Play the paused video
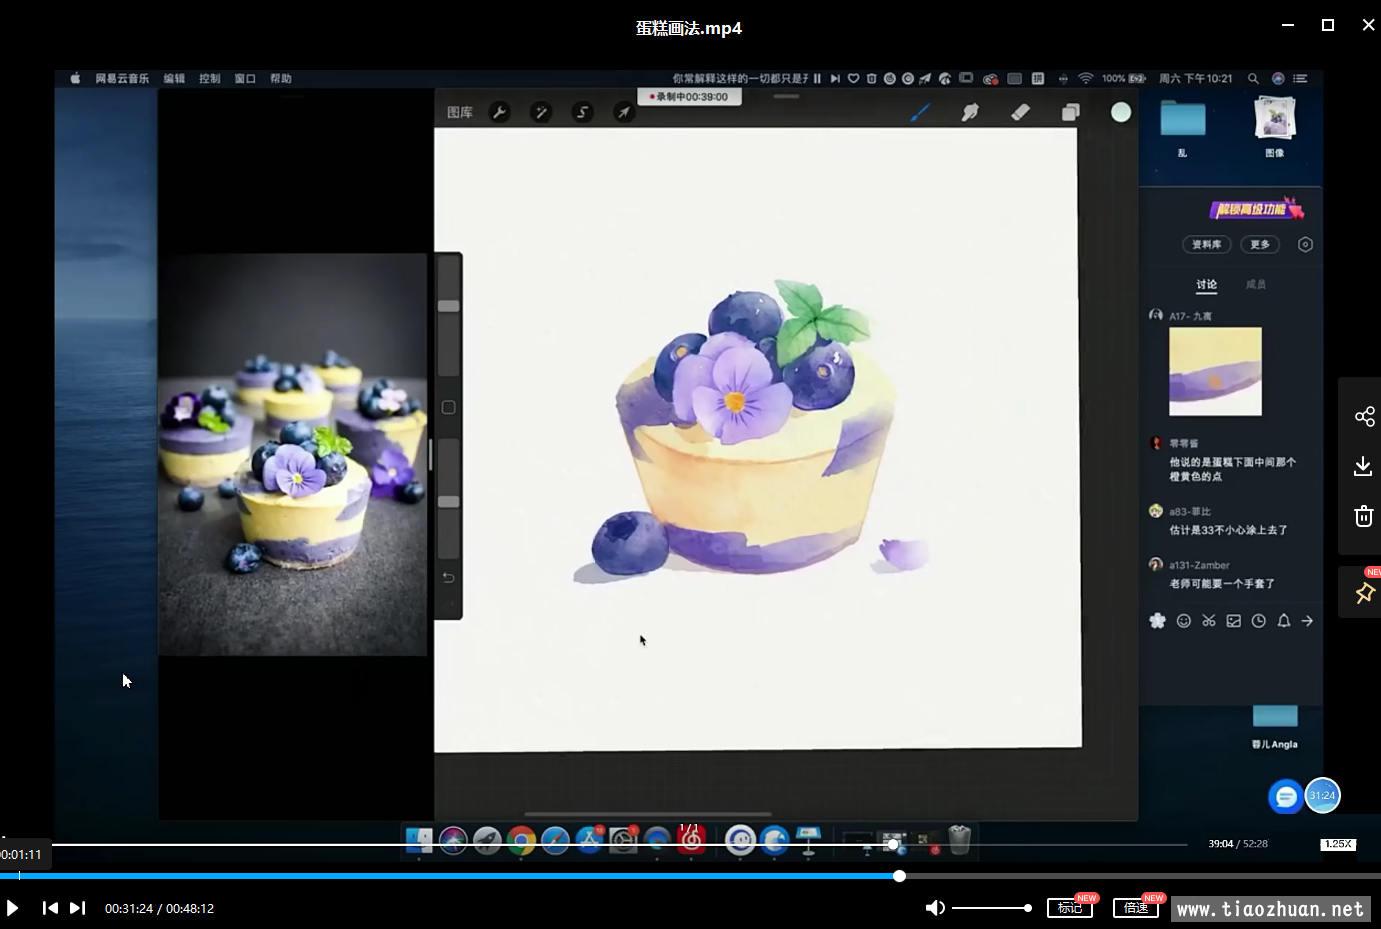This screenshot has height=929, width=1381. click(x=12, y=908)
